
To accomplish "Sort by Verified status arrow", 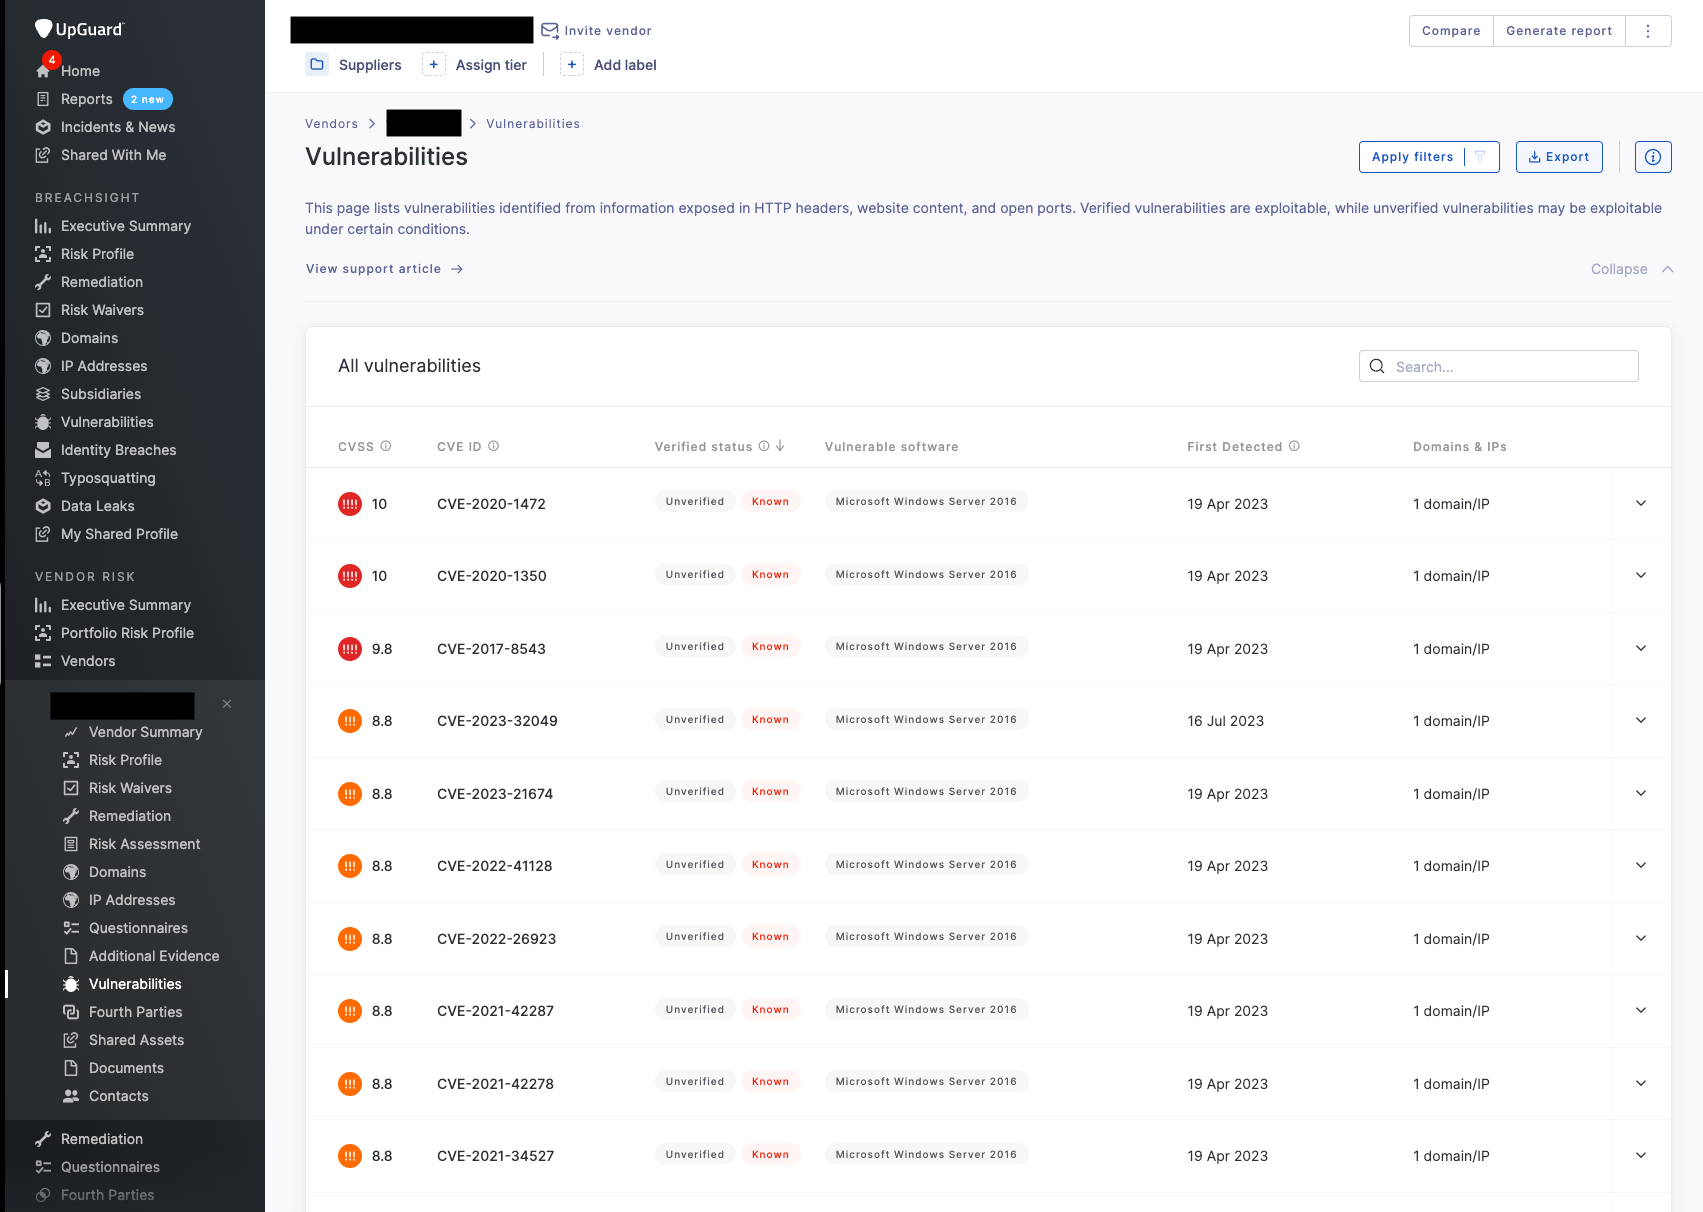I will click(x=780, y=446).
